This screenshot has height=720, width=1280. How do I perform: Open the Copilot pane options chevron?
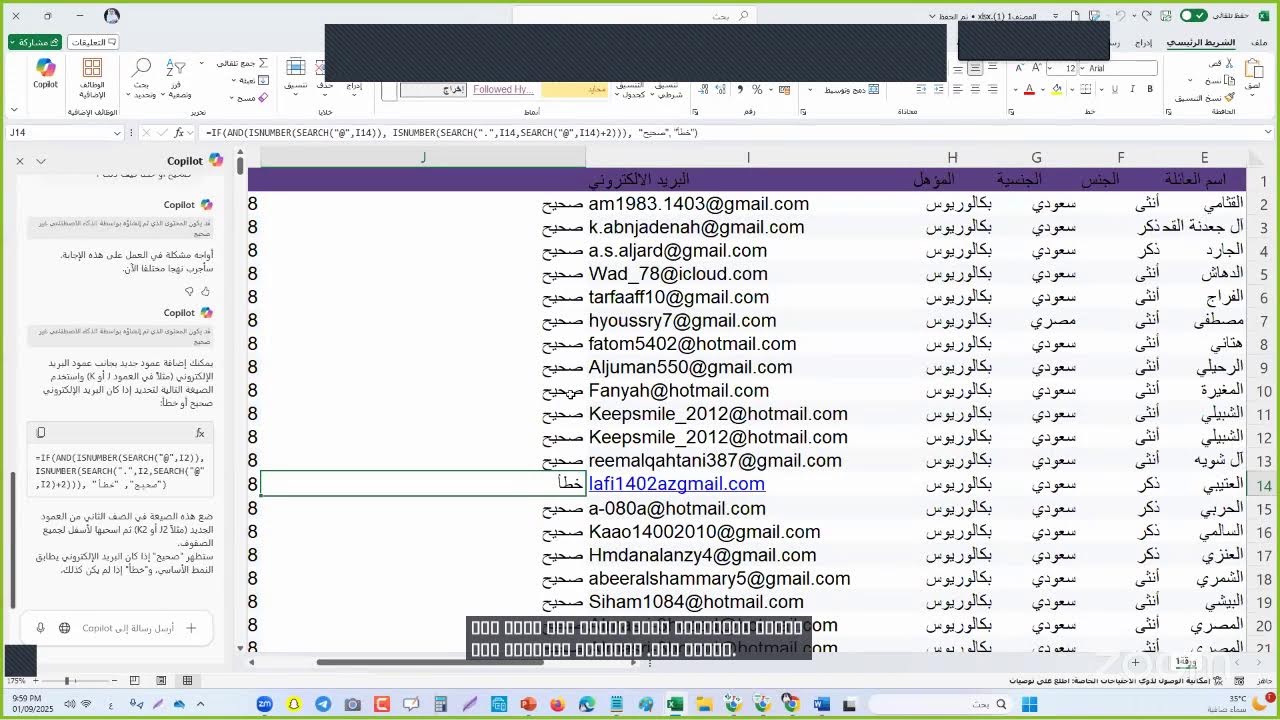[x=41, y=161]
